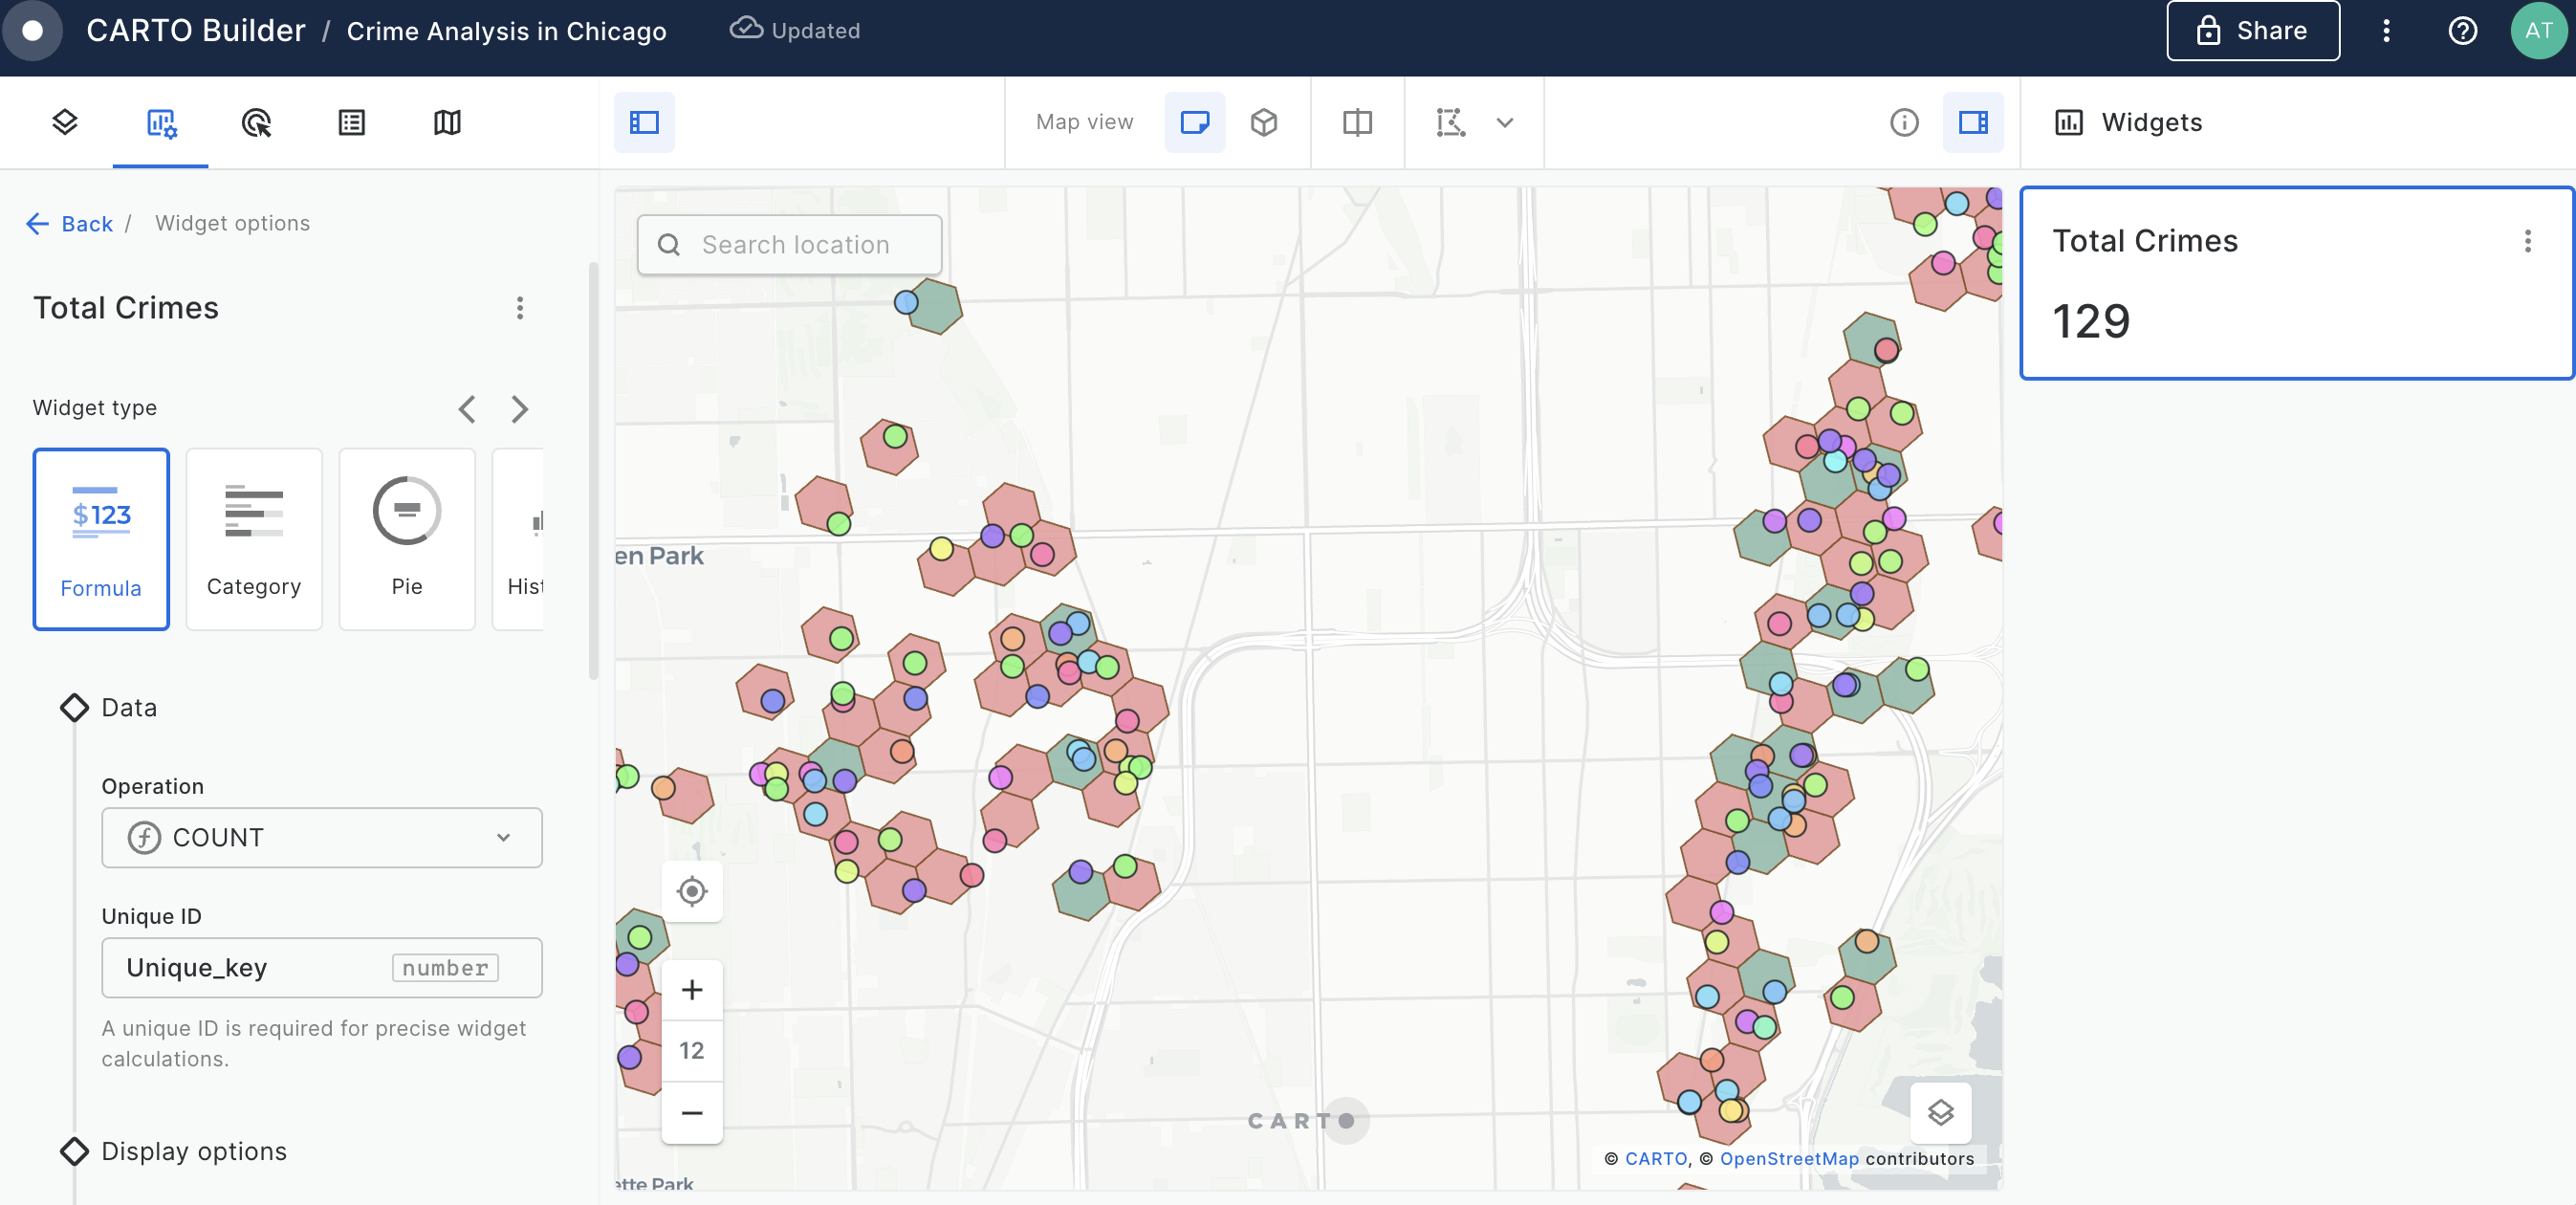This screenshot has width=2576, height=1205.
Task: Click the Total Crimes widget card title
Action: coord(2145,241)
